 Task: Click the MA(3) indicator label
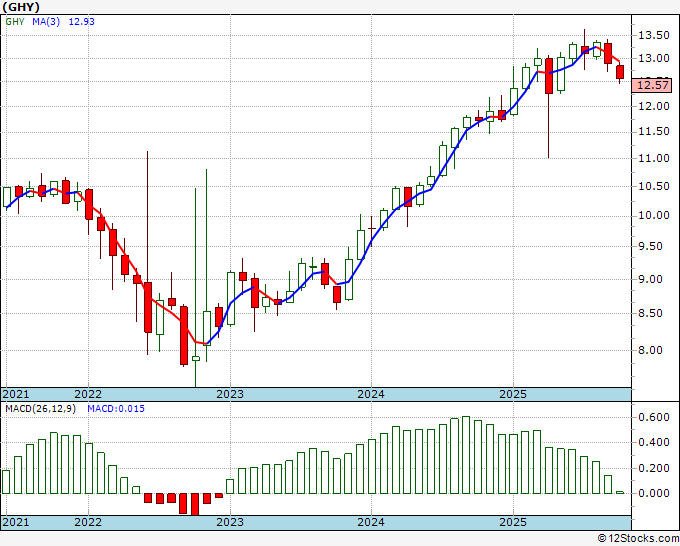46,22
